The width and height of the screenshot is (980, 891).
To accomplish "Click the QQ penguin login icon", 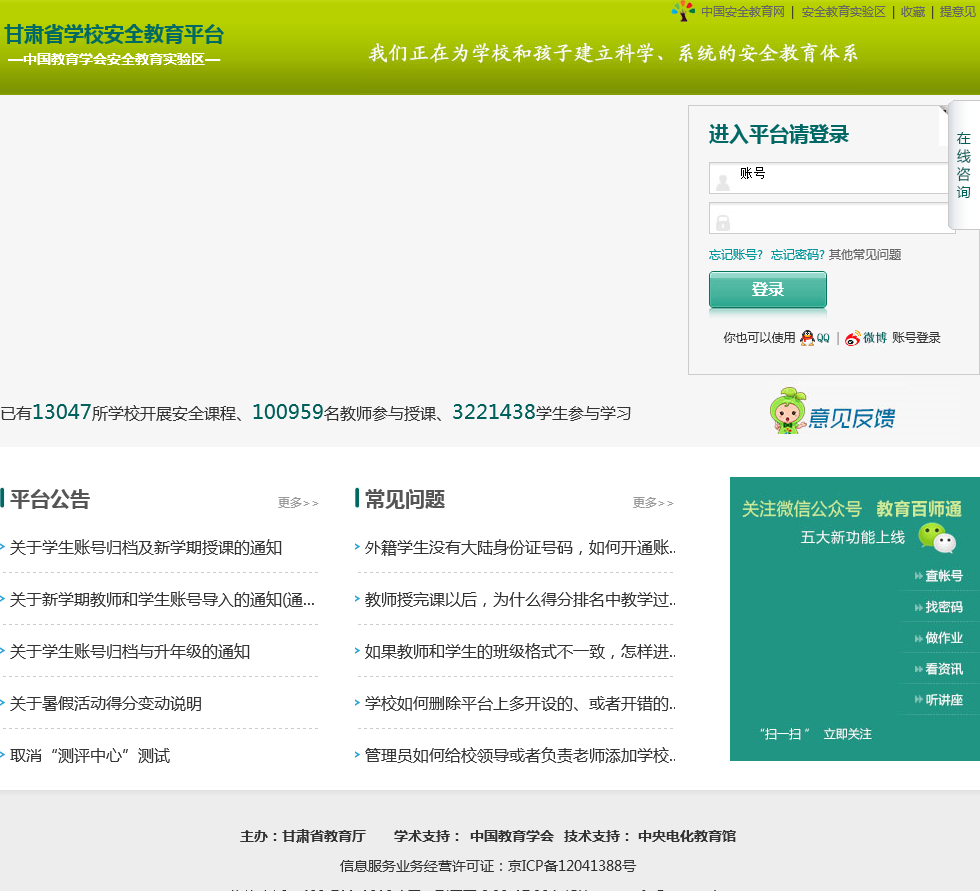I will 808,337.
